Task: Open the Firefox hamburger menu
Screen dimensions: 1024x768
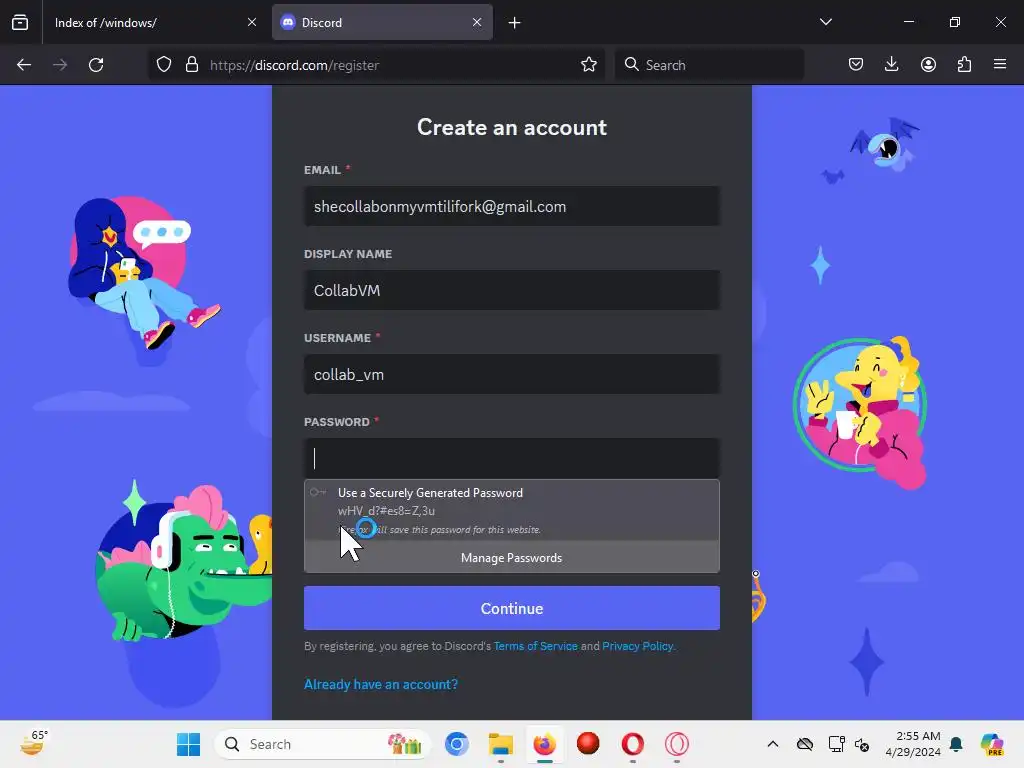Action: tap(1000, 65)
